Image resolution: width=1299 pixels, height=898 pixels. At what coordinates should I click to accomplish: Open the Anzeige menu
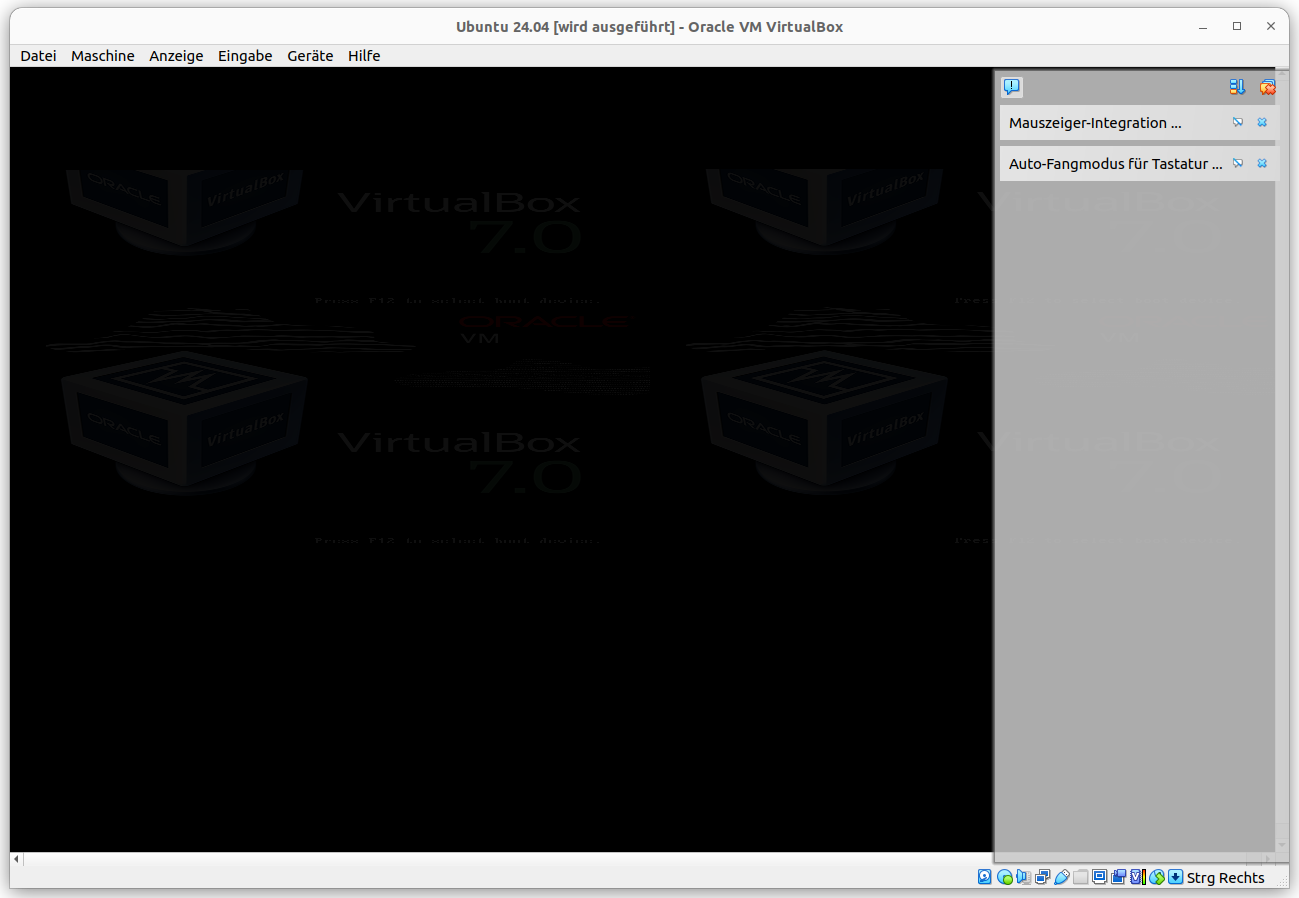pos(176,55)
